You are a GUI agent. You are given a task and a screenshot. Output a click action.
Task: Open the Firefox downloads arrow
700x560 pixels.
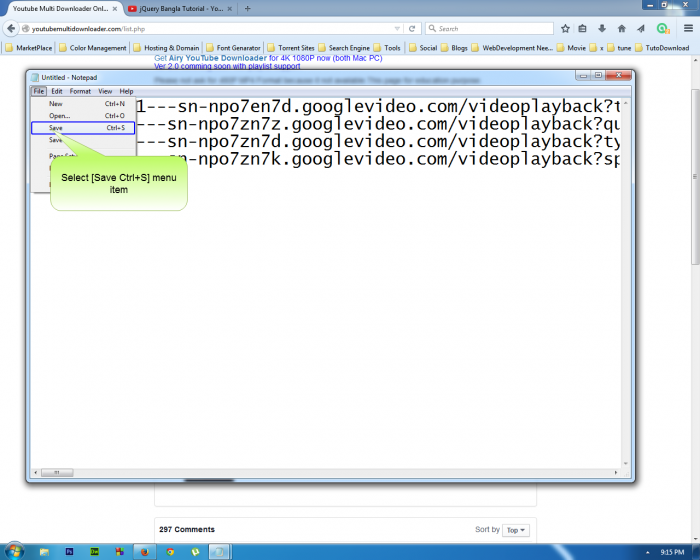click(x=602, y=29)
